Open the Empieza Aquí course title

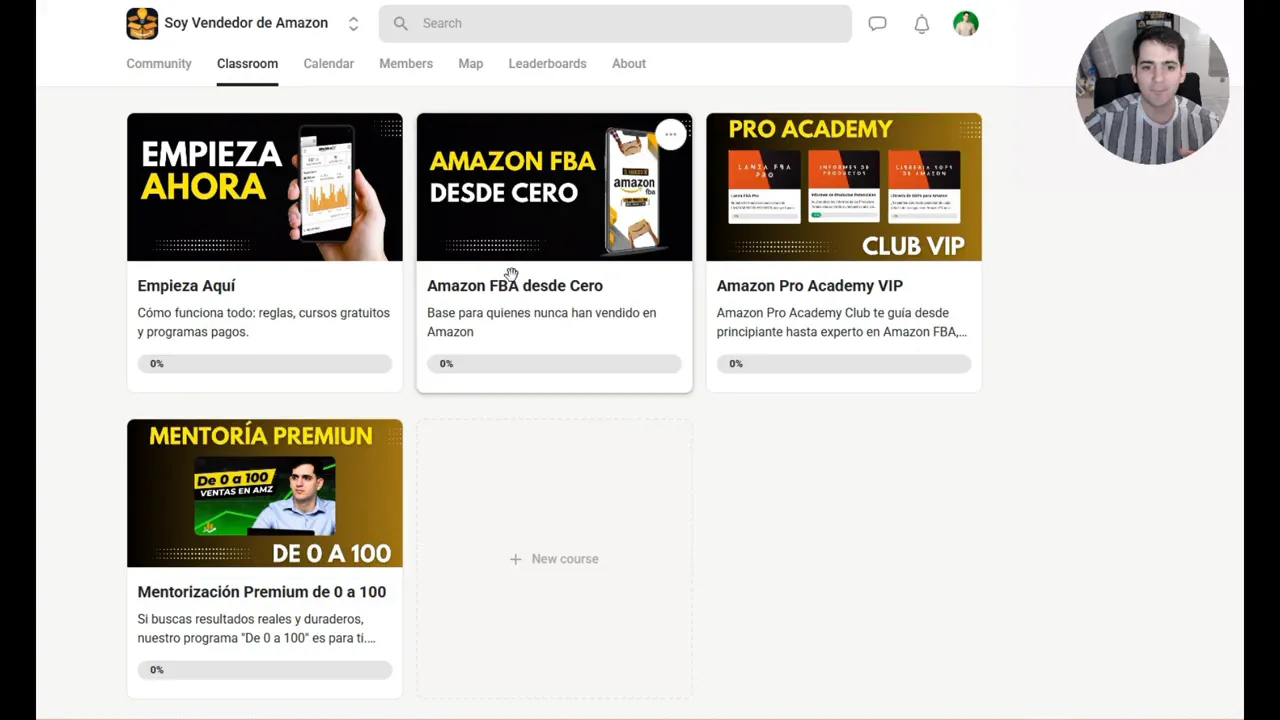click(186, 286)
